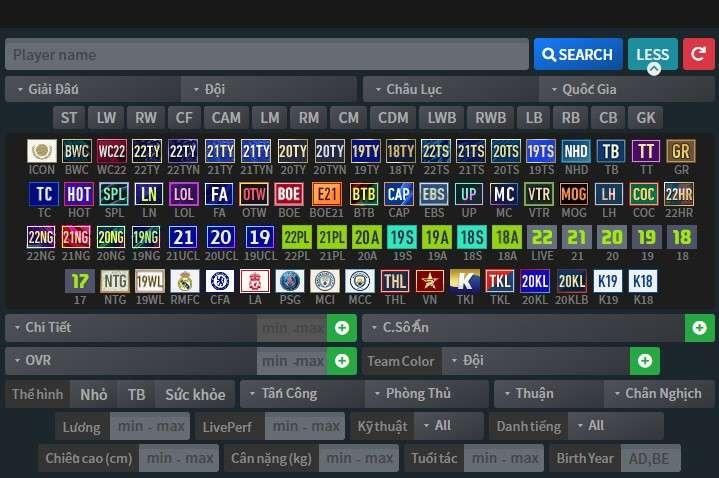Select the 18TY season badge

(401, 151)
